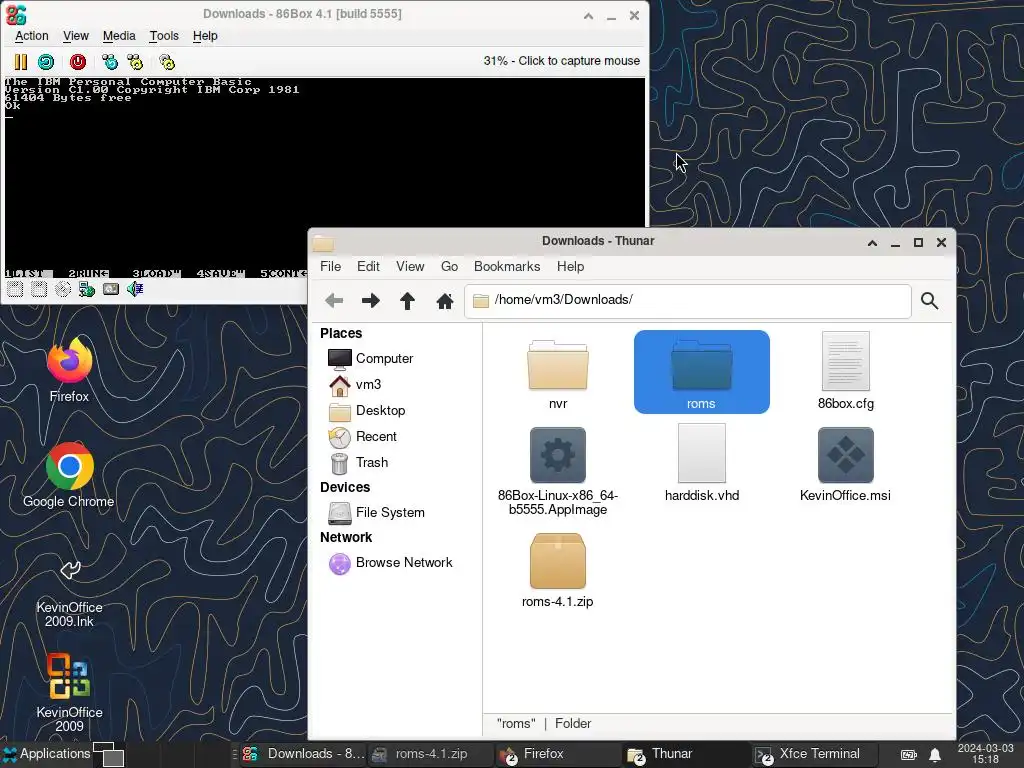Send Ctrl+Alt+Del via the blue keys icon

click(110, 62)
